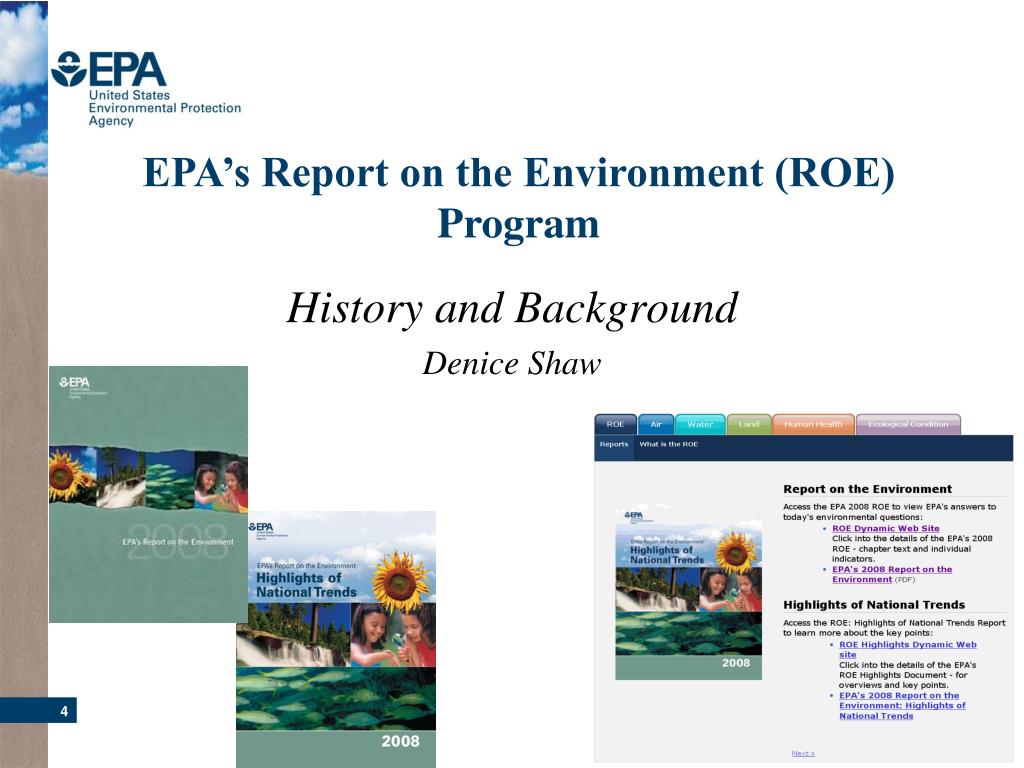This screenshot has width=1024, height=768.
Task: Click the 'Next »' link
Action: pos(803,753)
